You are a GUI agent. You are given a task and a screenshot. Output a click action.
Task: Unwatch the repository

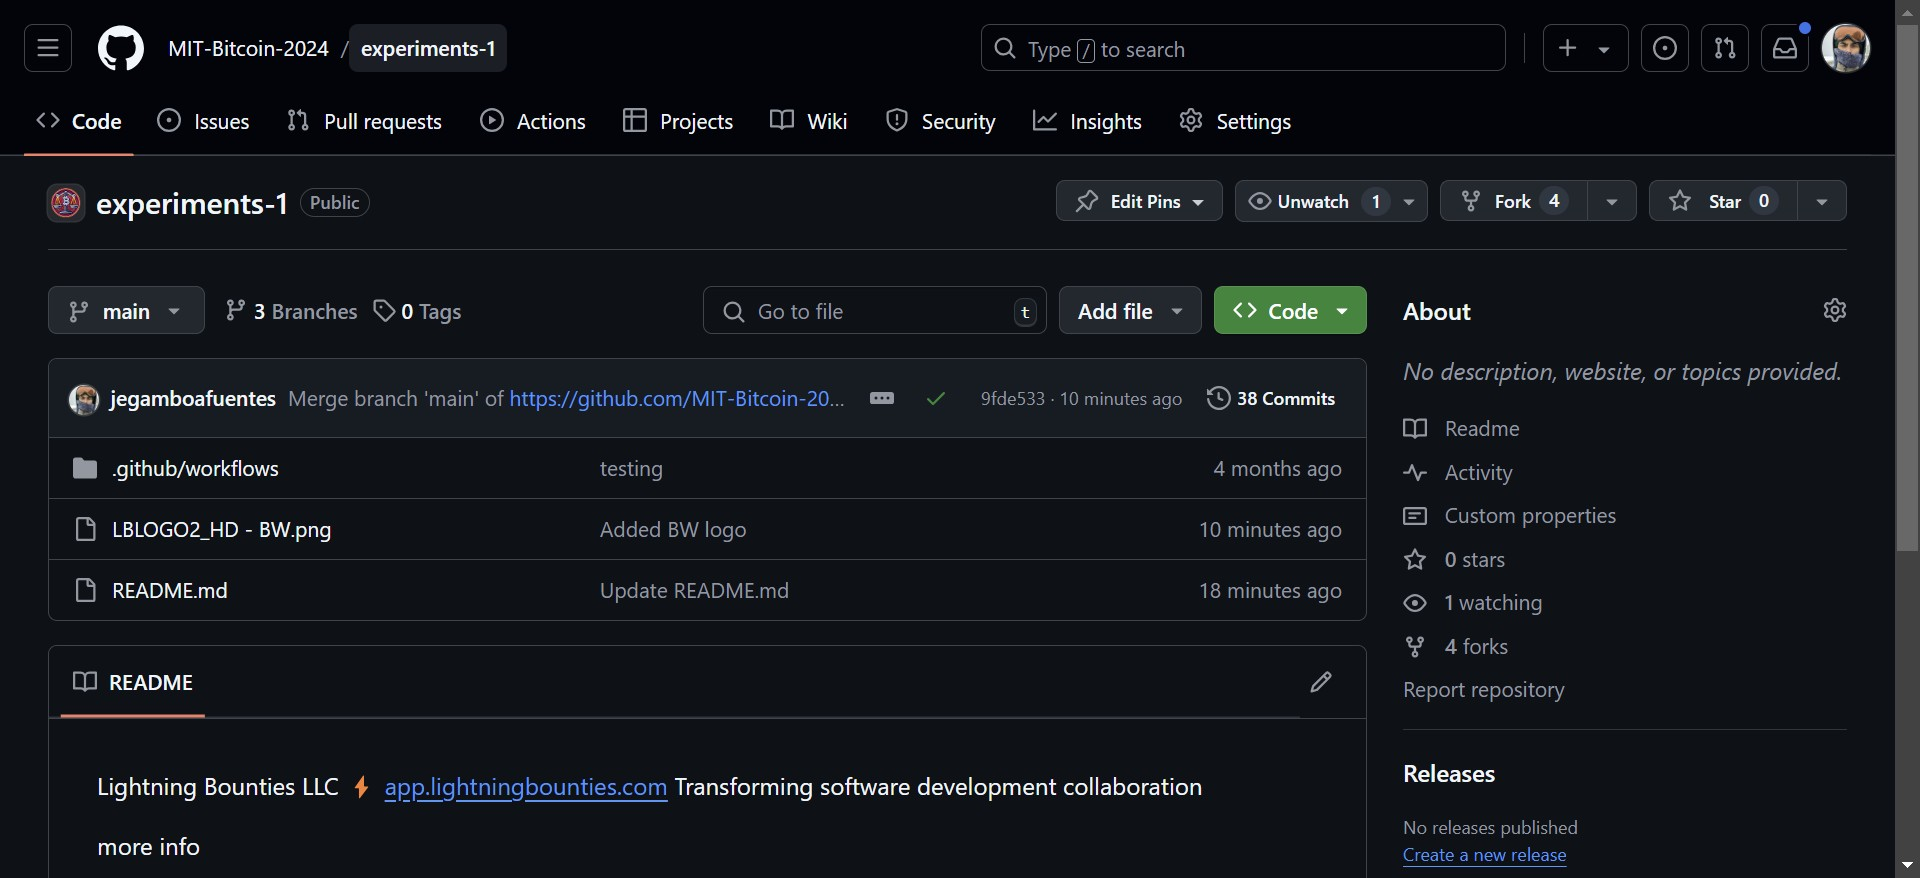pyautogui.click(x=1312, y=201)
